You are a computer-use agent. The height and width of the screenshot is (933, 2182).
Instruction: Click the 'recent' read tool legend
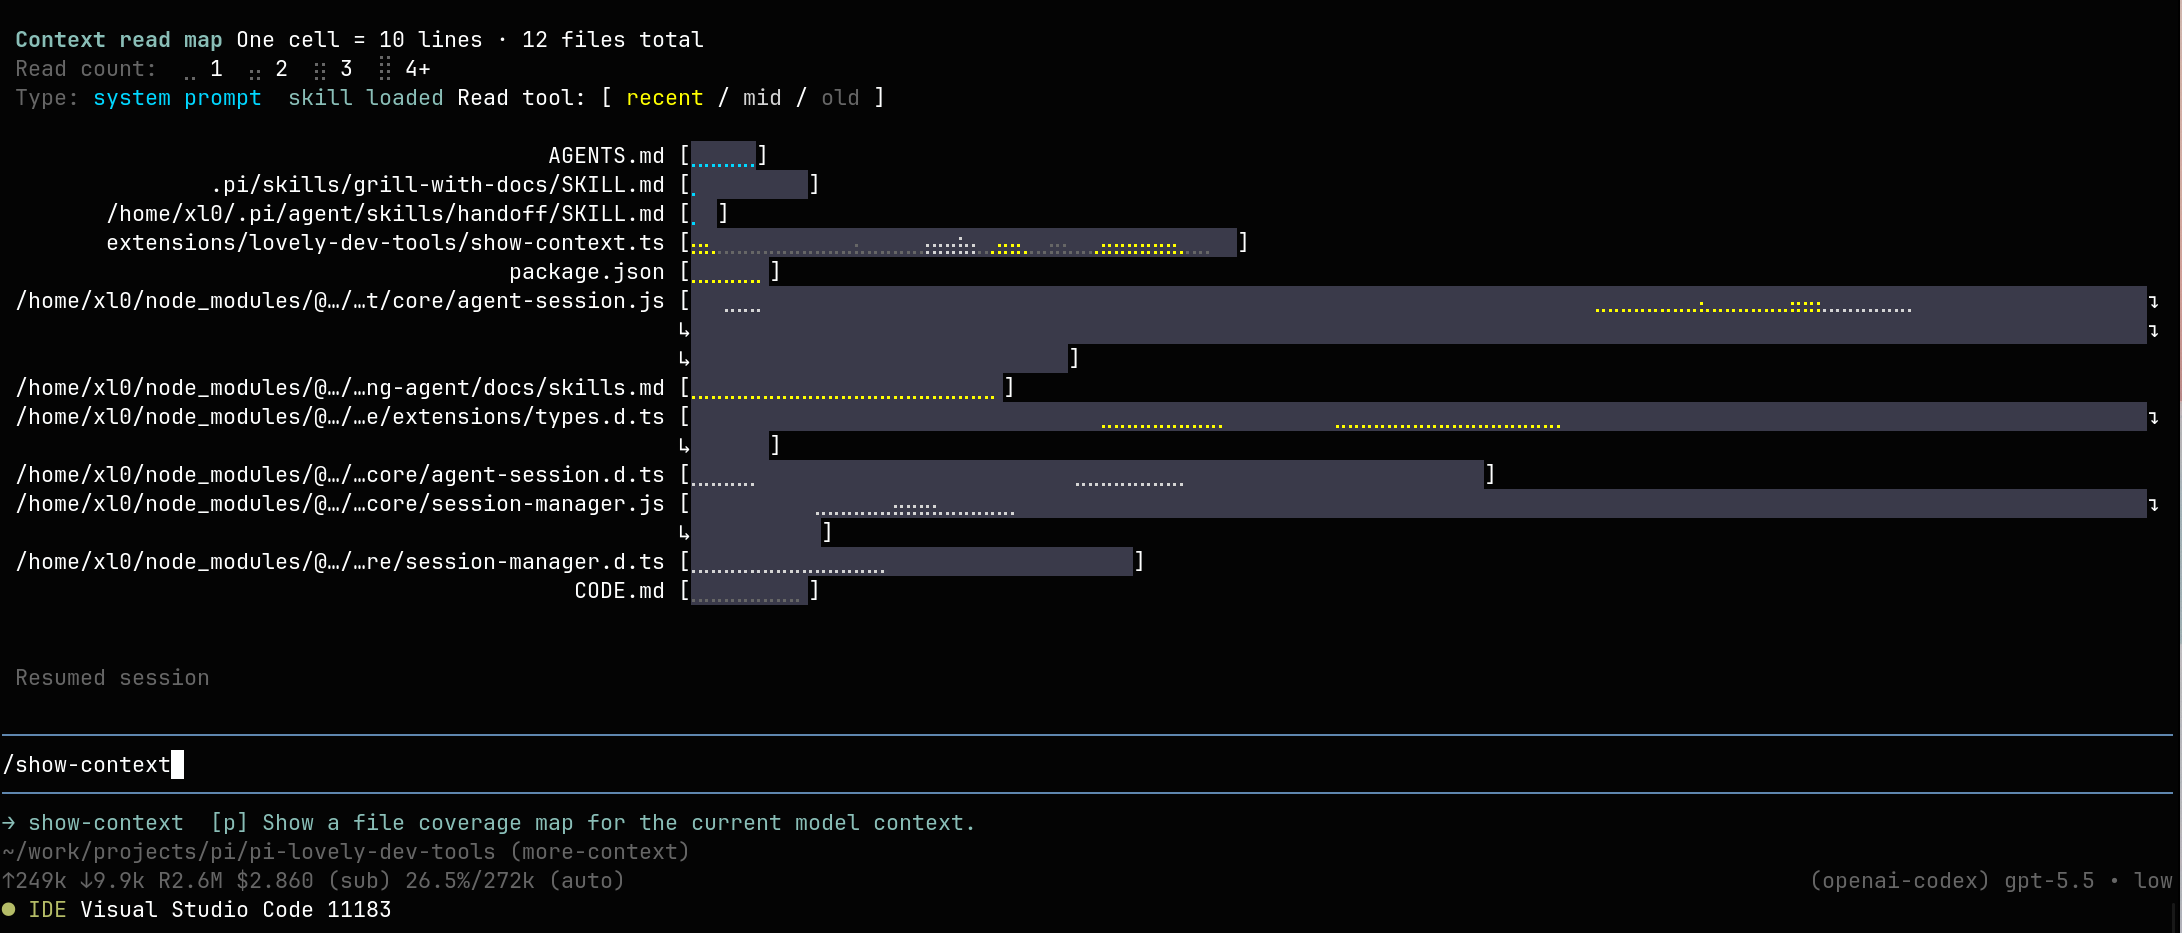tap(665, 98)
